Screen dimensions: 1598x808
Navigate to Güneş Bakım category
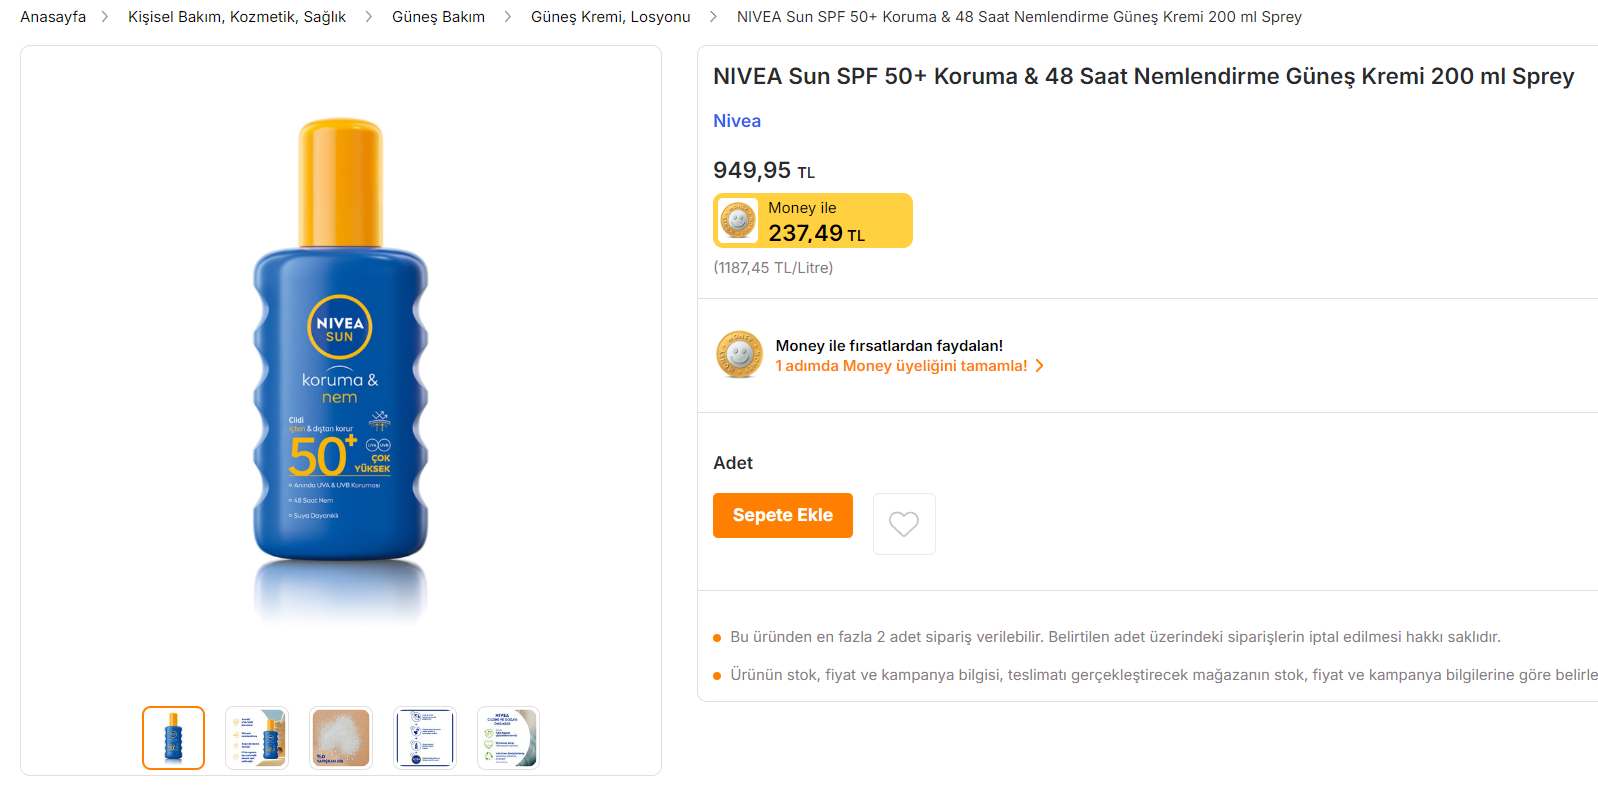point(438,17)
